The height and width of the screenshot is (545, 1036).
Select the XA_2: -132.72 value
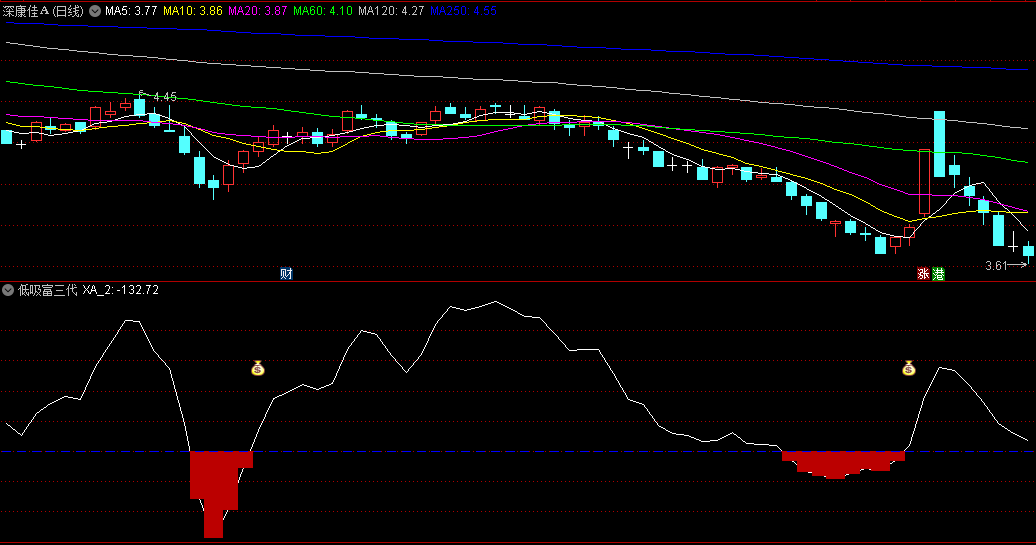tap(120, 290)
